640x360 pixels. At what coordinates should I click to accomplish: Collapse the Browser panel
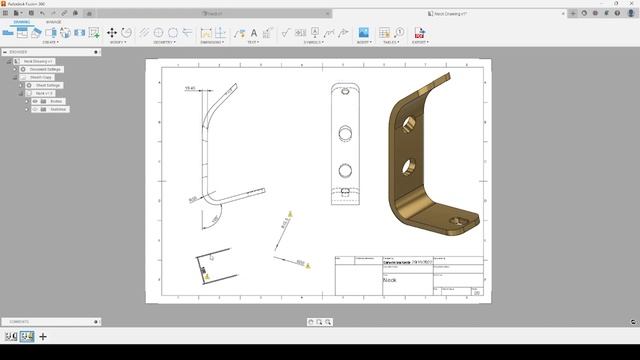5,52
